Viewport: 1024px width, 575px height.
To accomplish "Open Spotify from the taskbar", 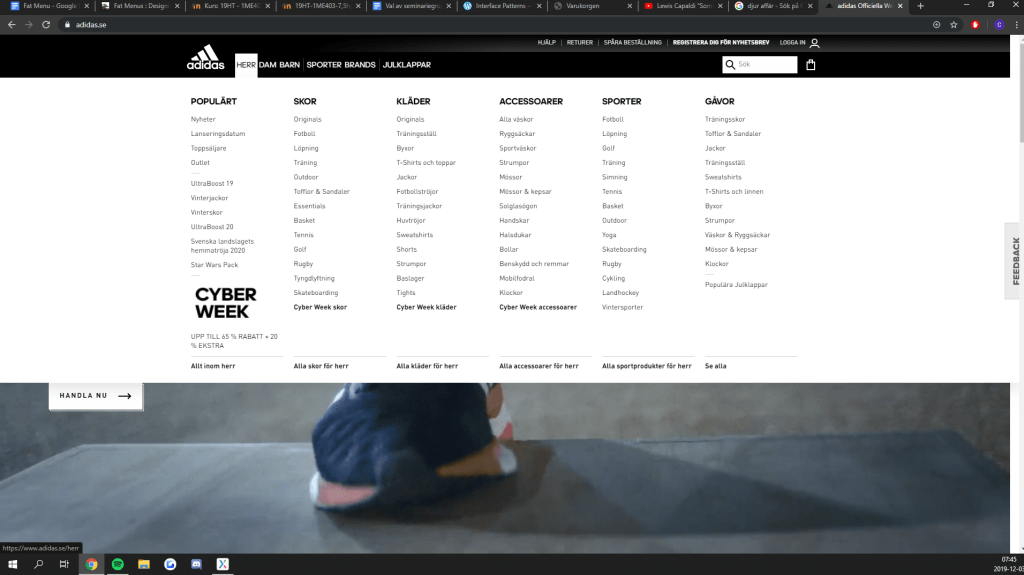I will 117,564.
